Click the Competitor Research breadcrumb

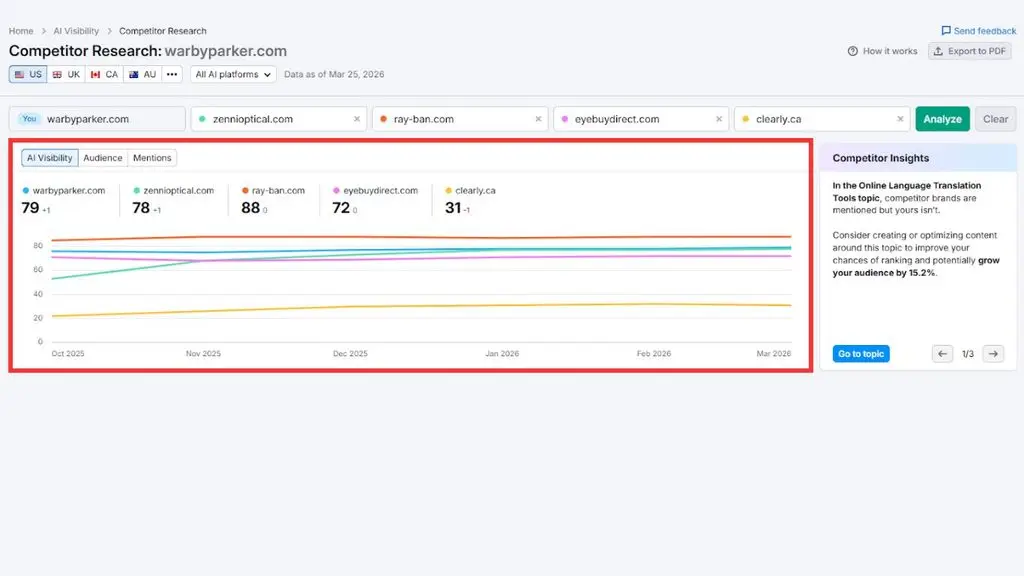click(x=163, y=31)
